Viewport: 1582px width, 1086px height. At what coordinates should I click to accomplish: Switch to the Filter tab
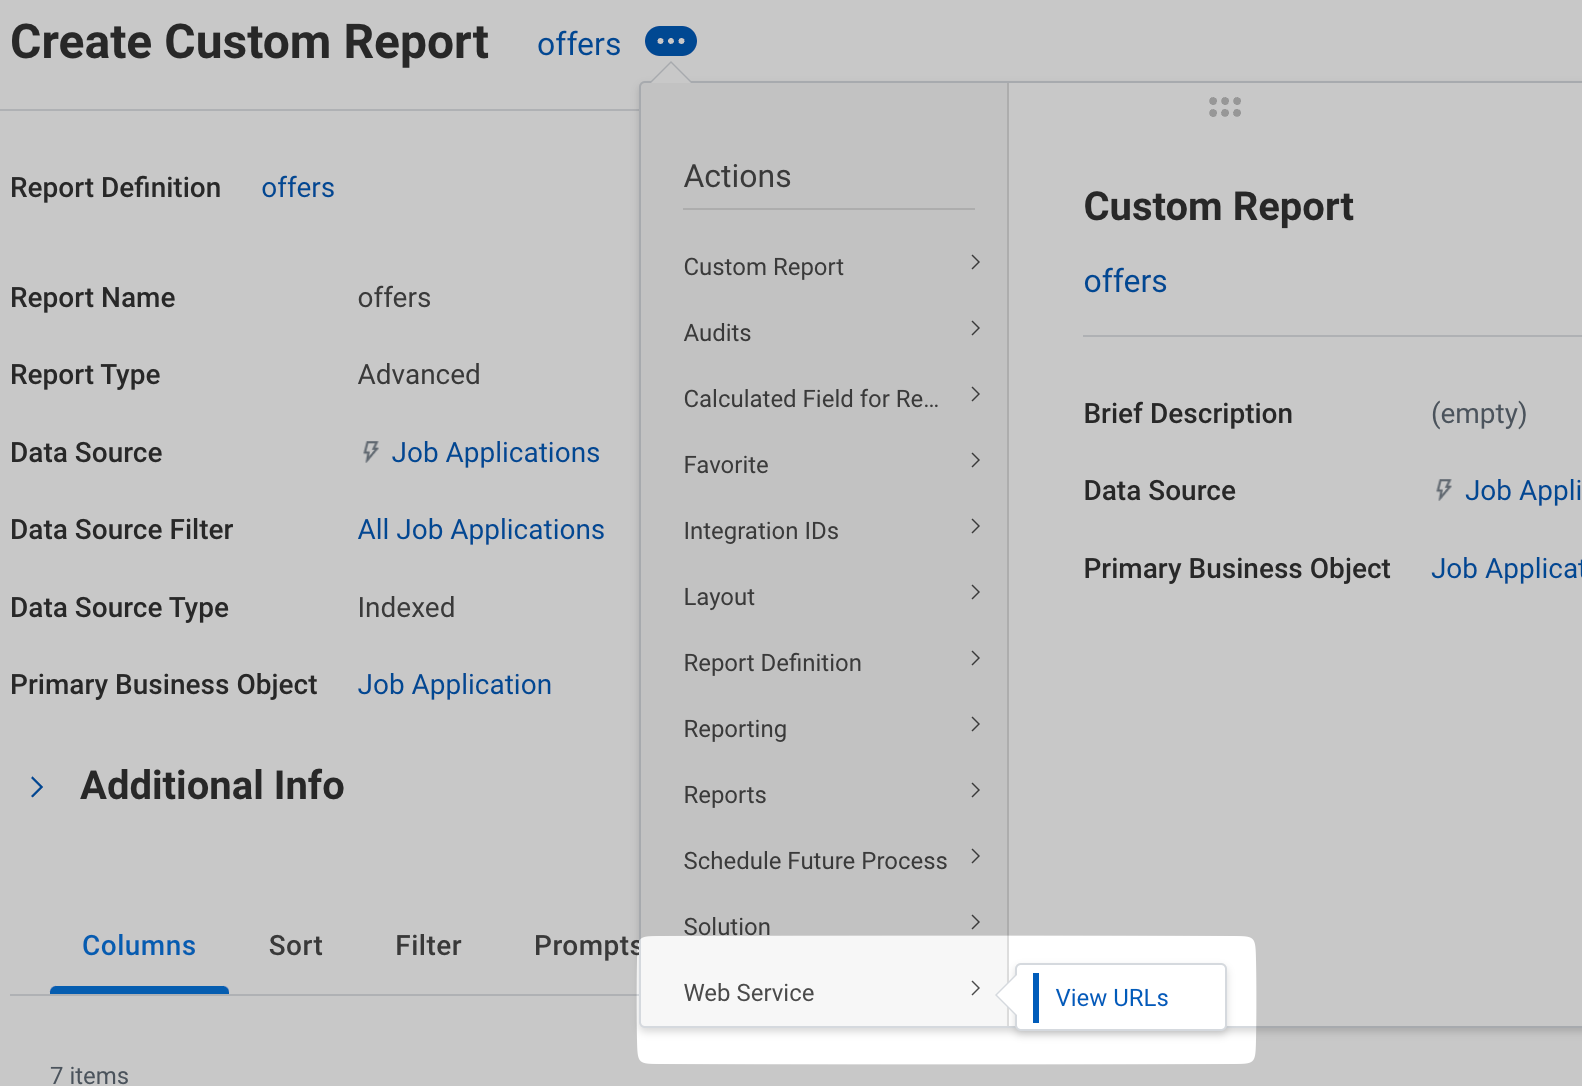click(x=428, y=946)
